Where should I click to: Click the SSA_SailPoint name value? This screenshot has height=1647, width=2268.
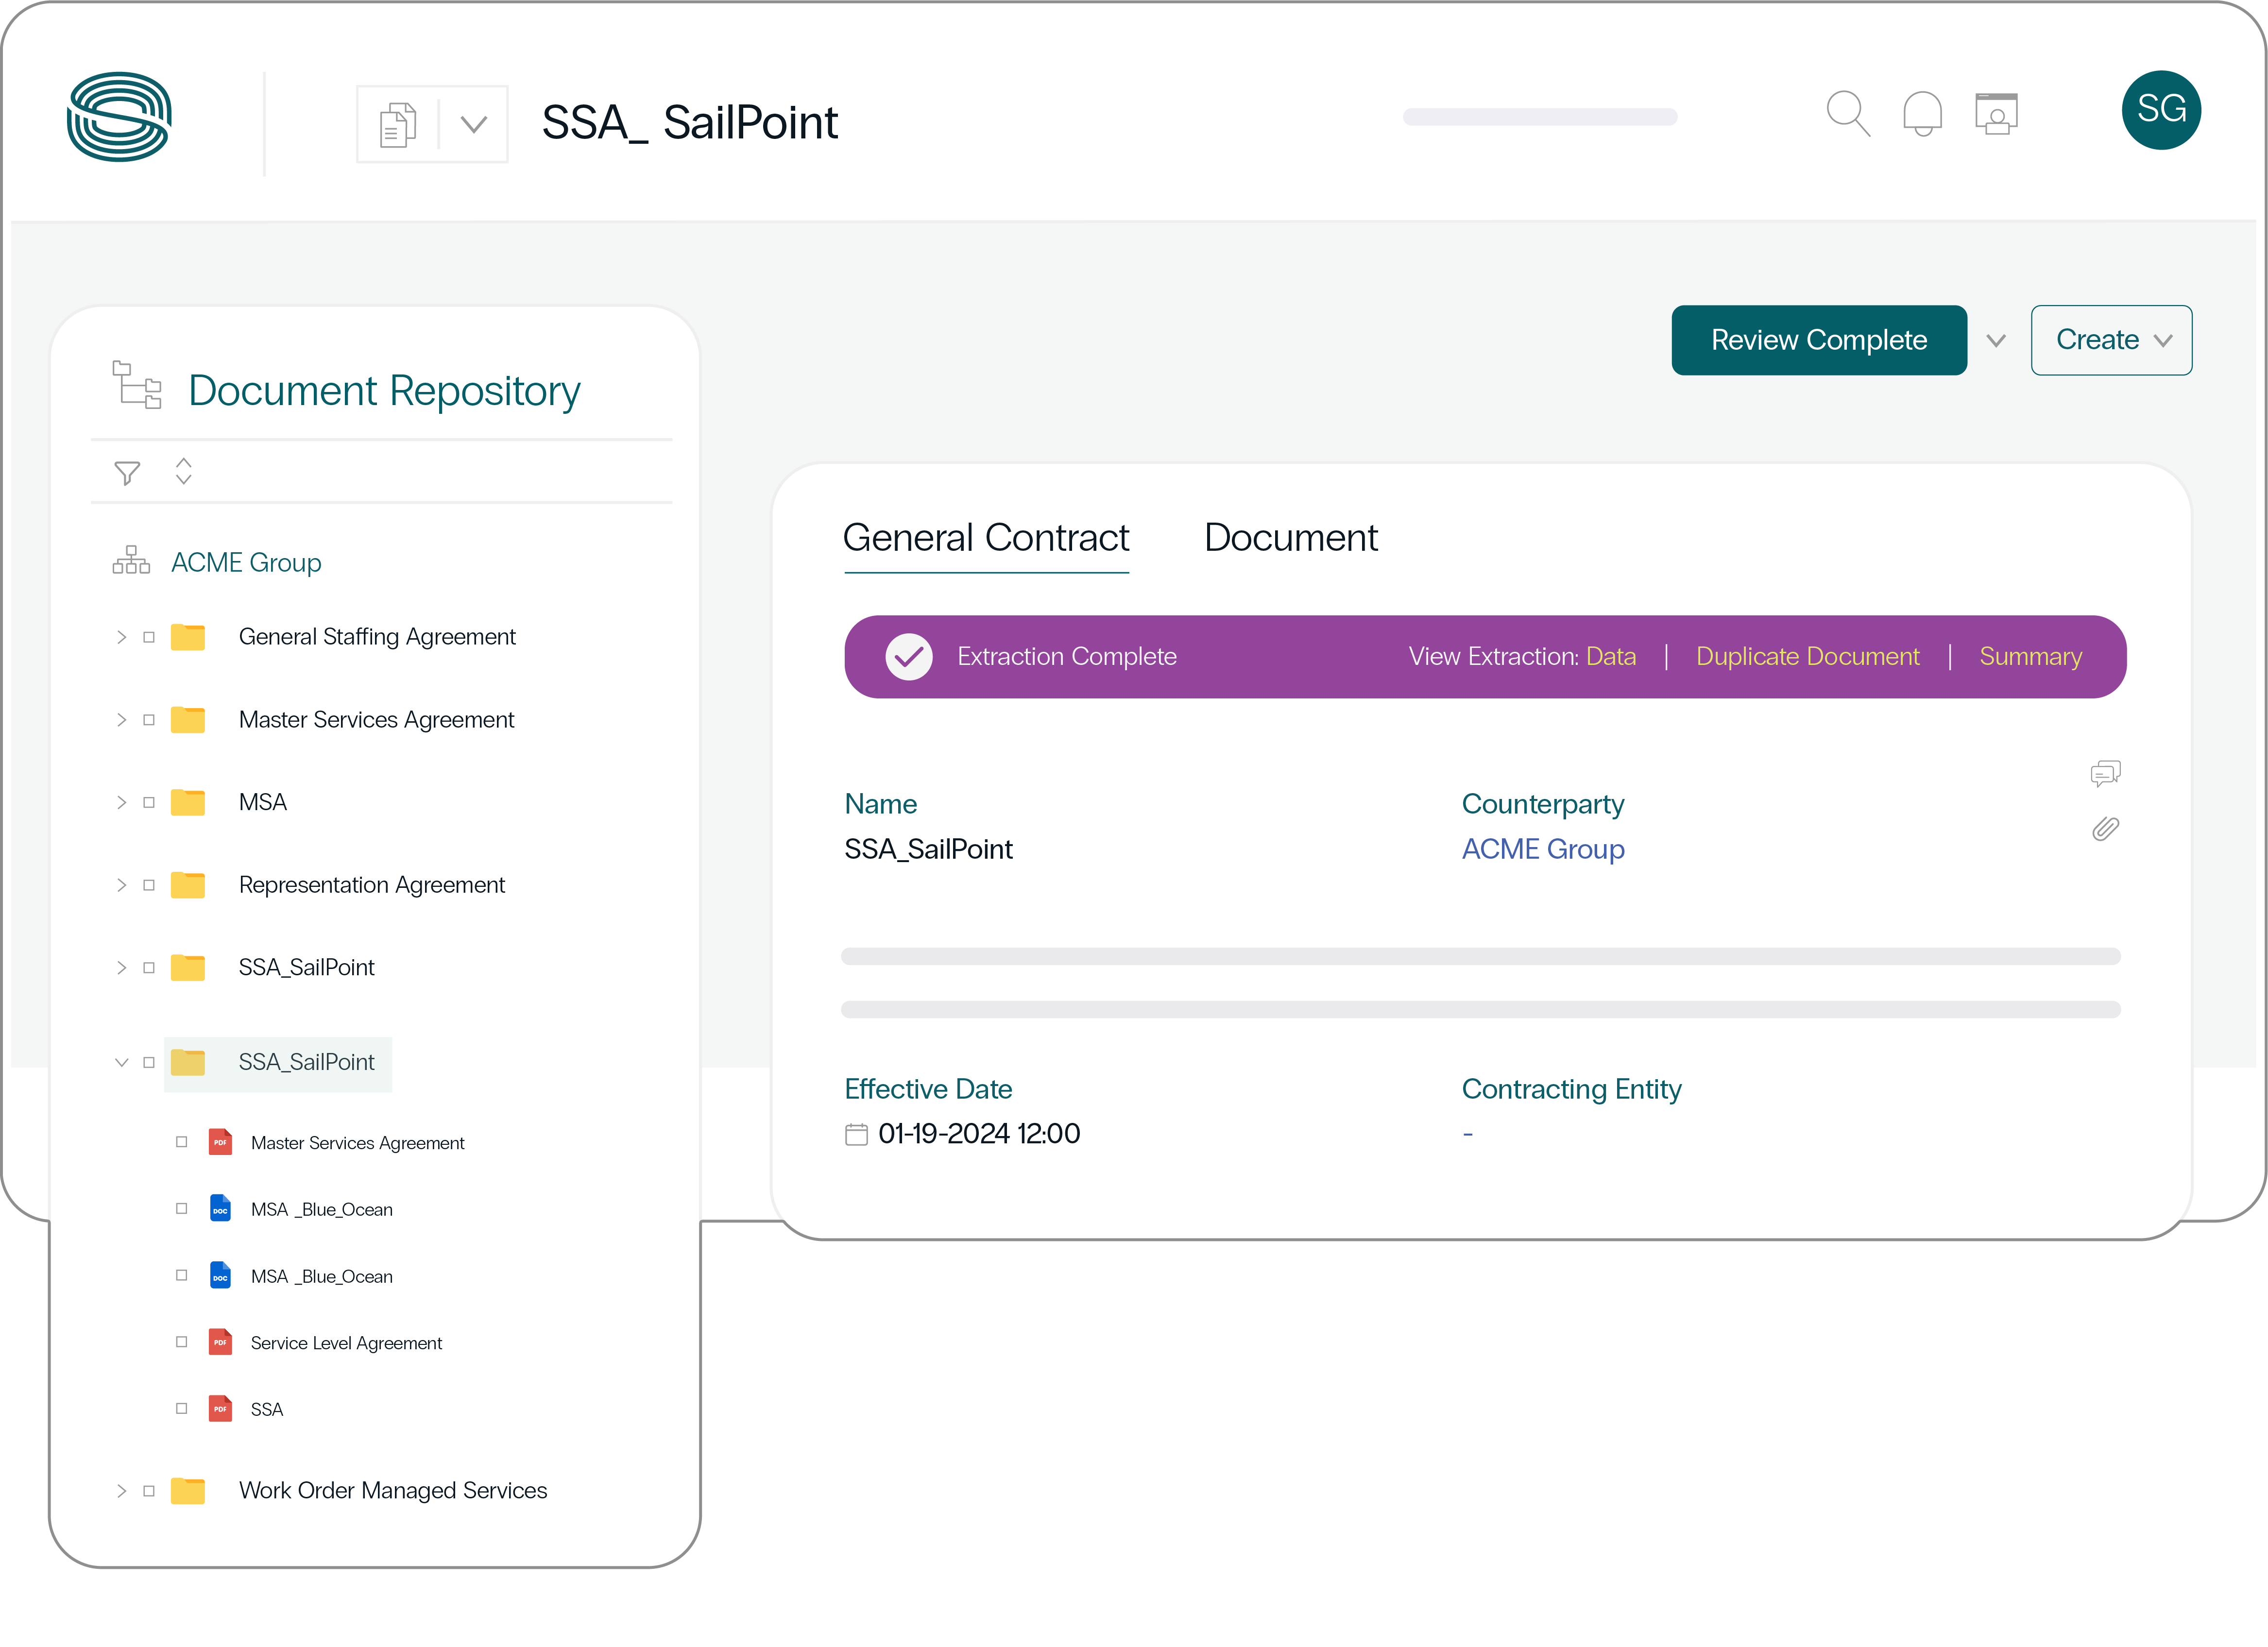pos(928,849)
